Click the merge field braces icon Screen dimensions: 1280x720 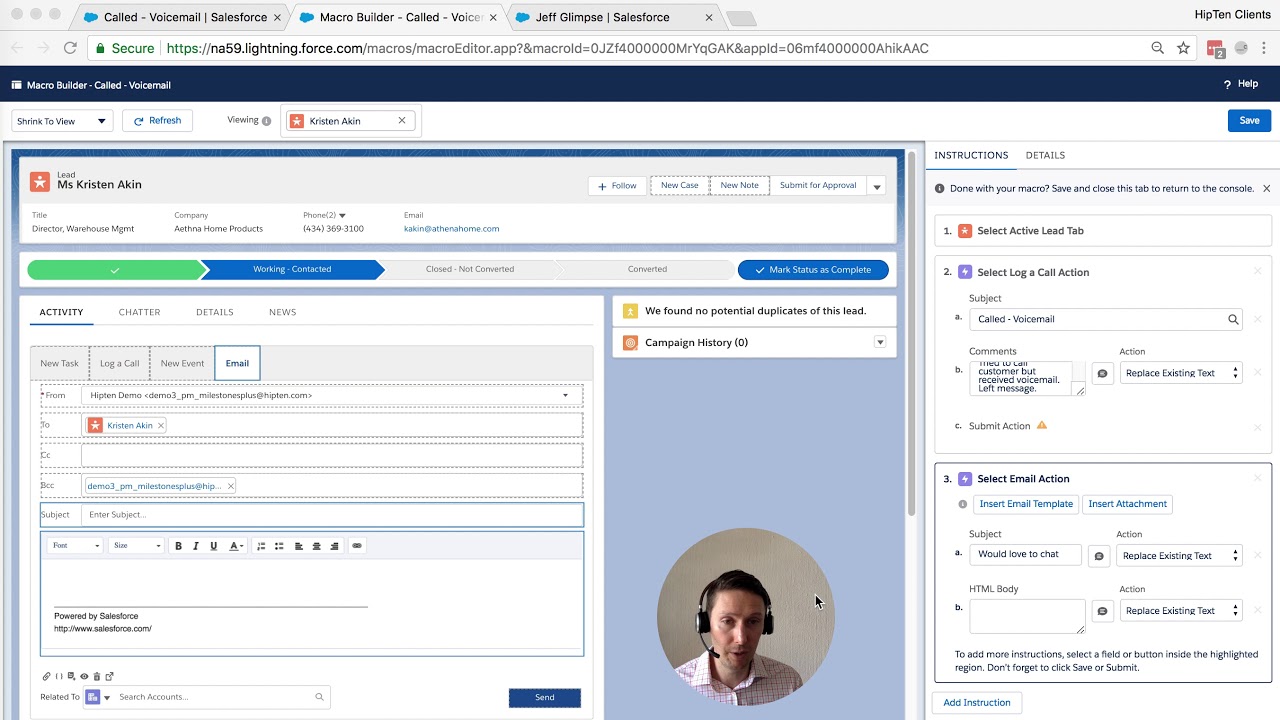click(59, 677)
